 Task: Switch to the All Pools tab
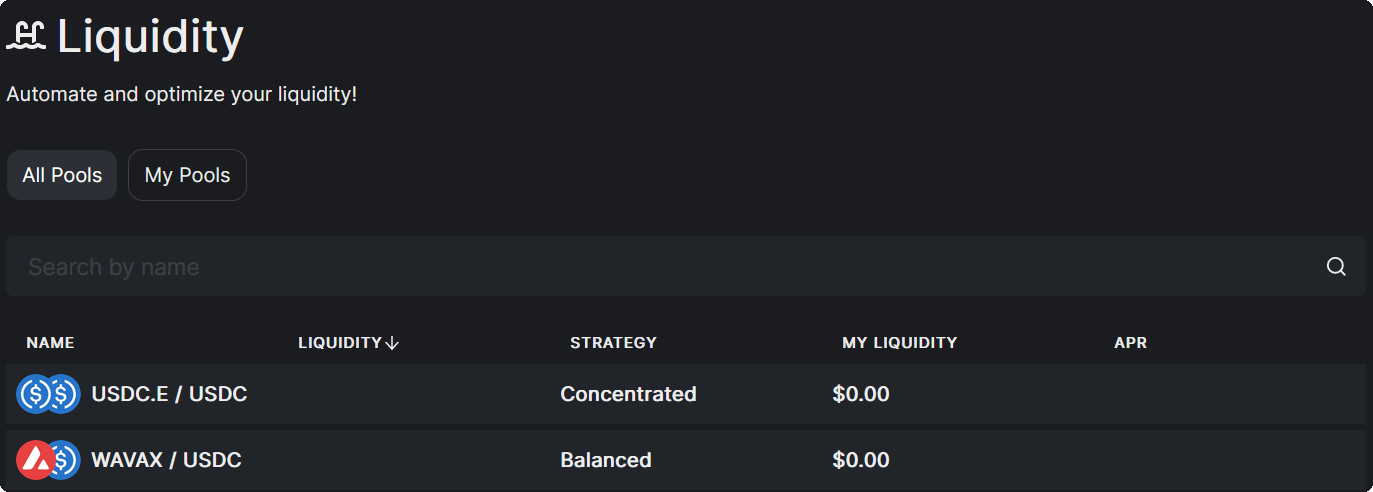62,175
